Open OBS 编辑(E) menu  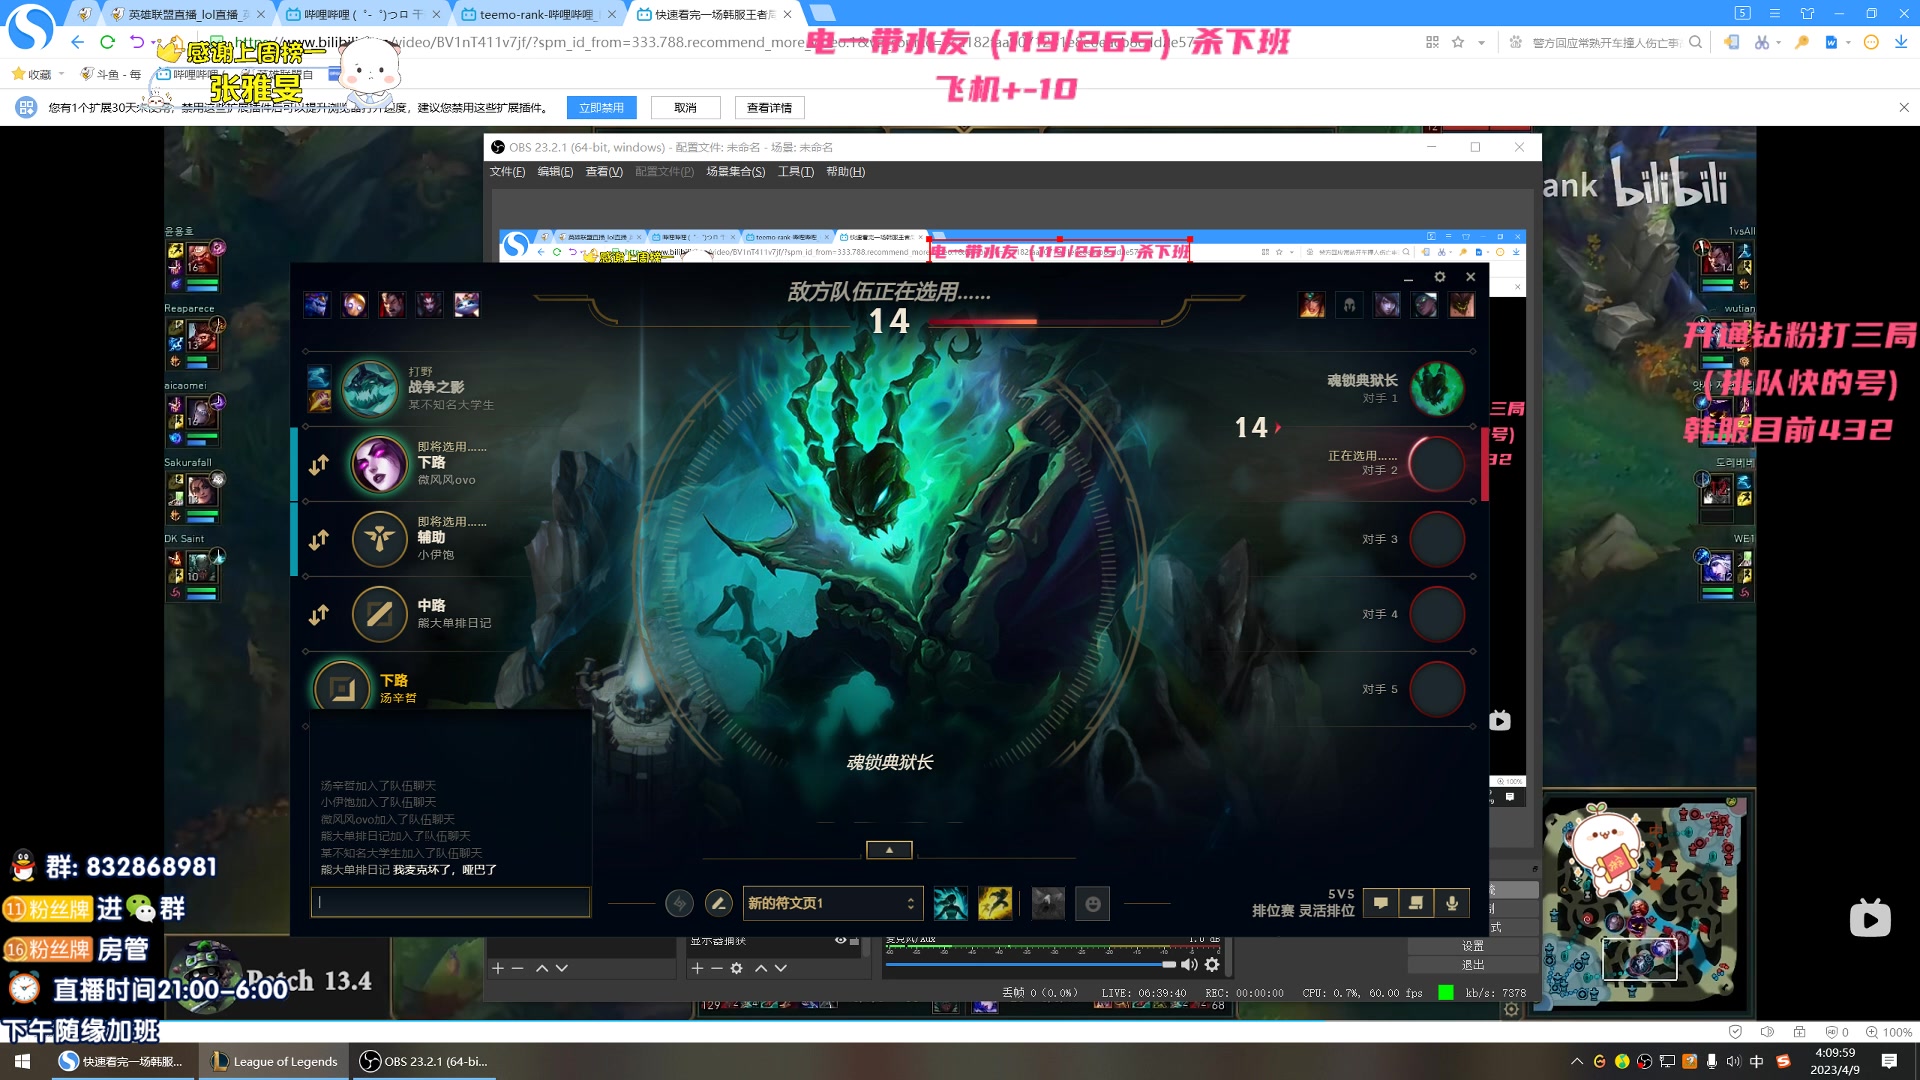[555, 172]
